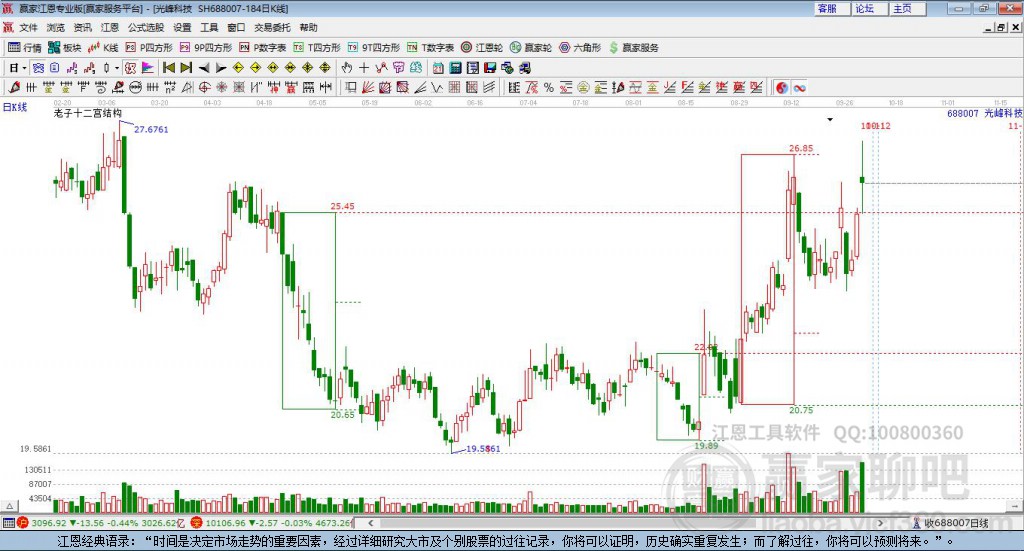Open the calculator tool
The width and height of the screenshot is (1024, 551).
click(455, 68)
